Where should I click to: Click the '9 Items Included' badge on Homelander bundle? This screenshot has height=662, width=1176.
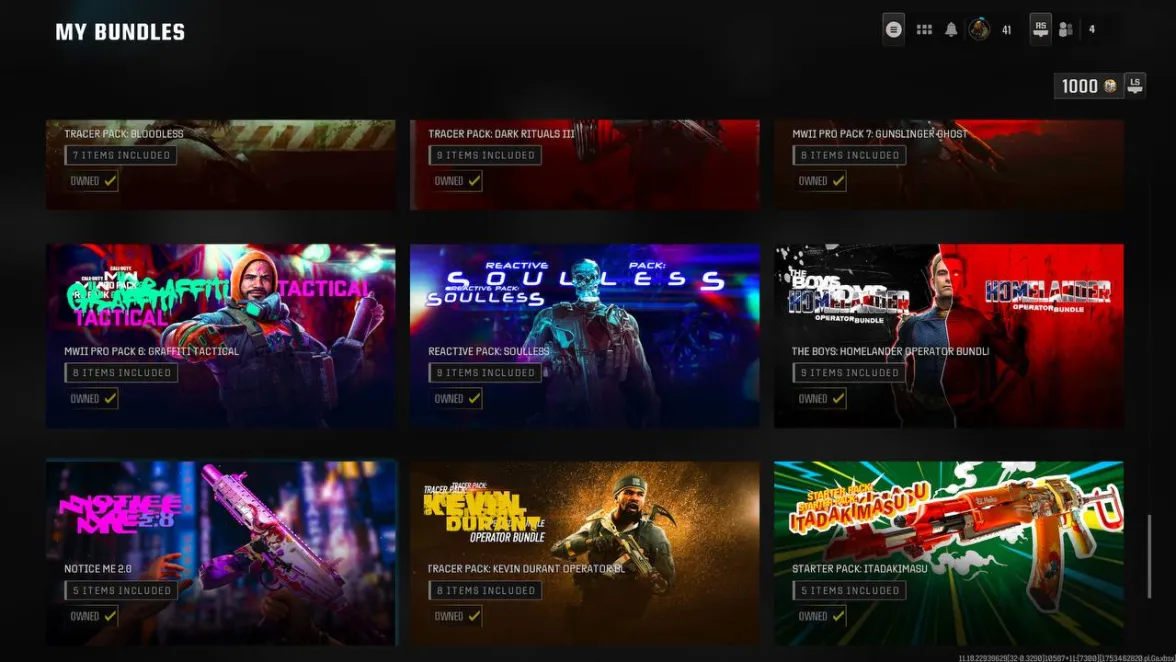pos(849,373)
